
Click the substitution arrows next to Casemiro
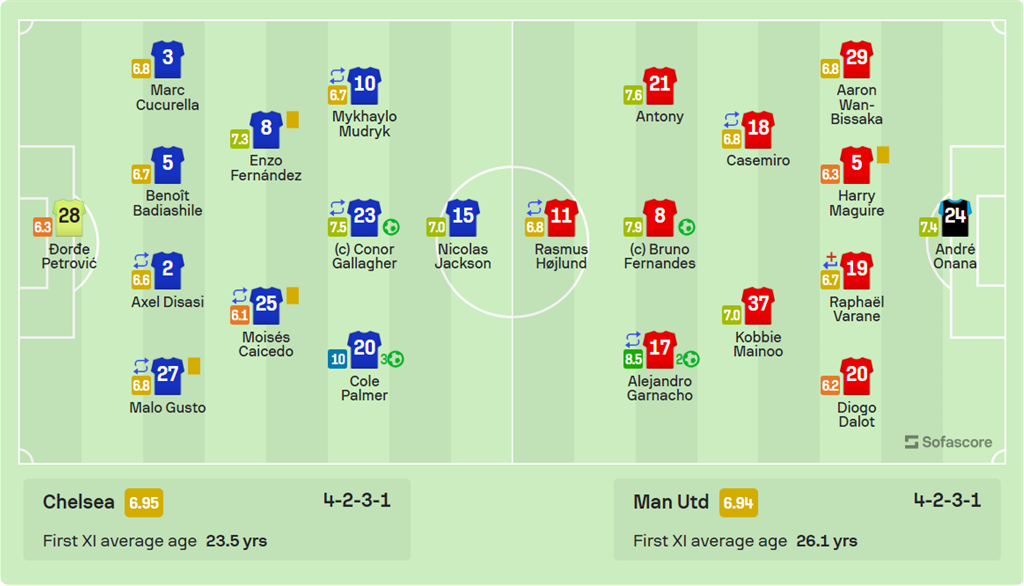point(732,119)
